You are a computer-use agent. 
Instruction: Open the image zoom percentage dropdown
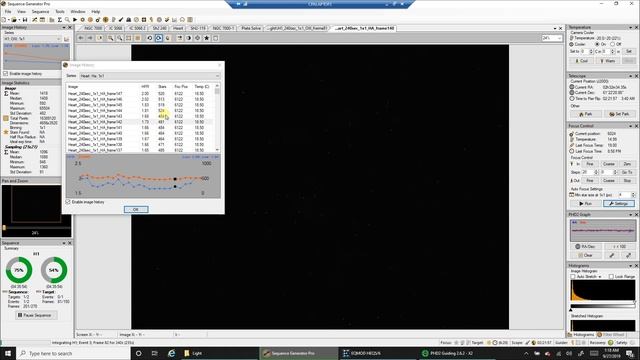[552, 38]
